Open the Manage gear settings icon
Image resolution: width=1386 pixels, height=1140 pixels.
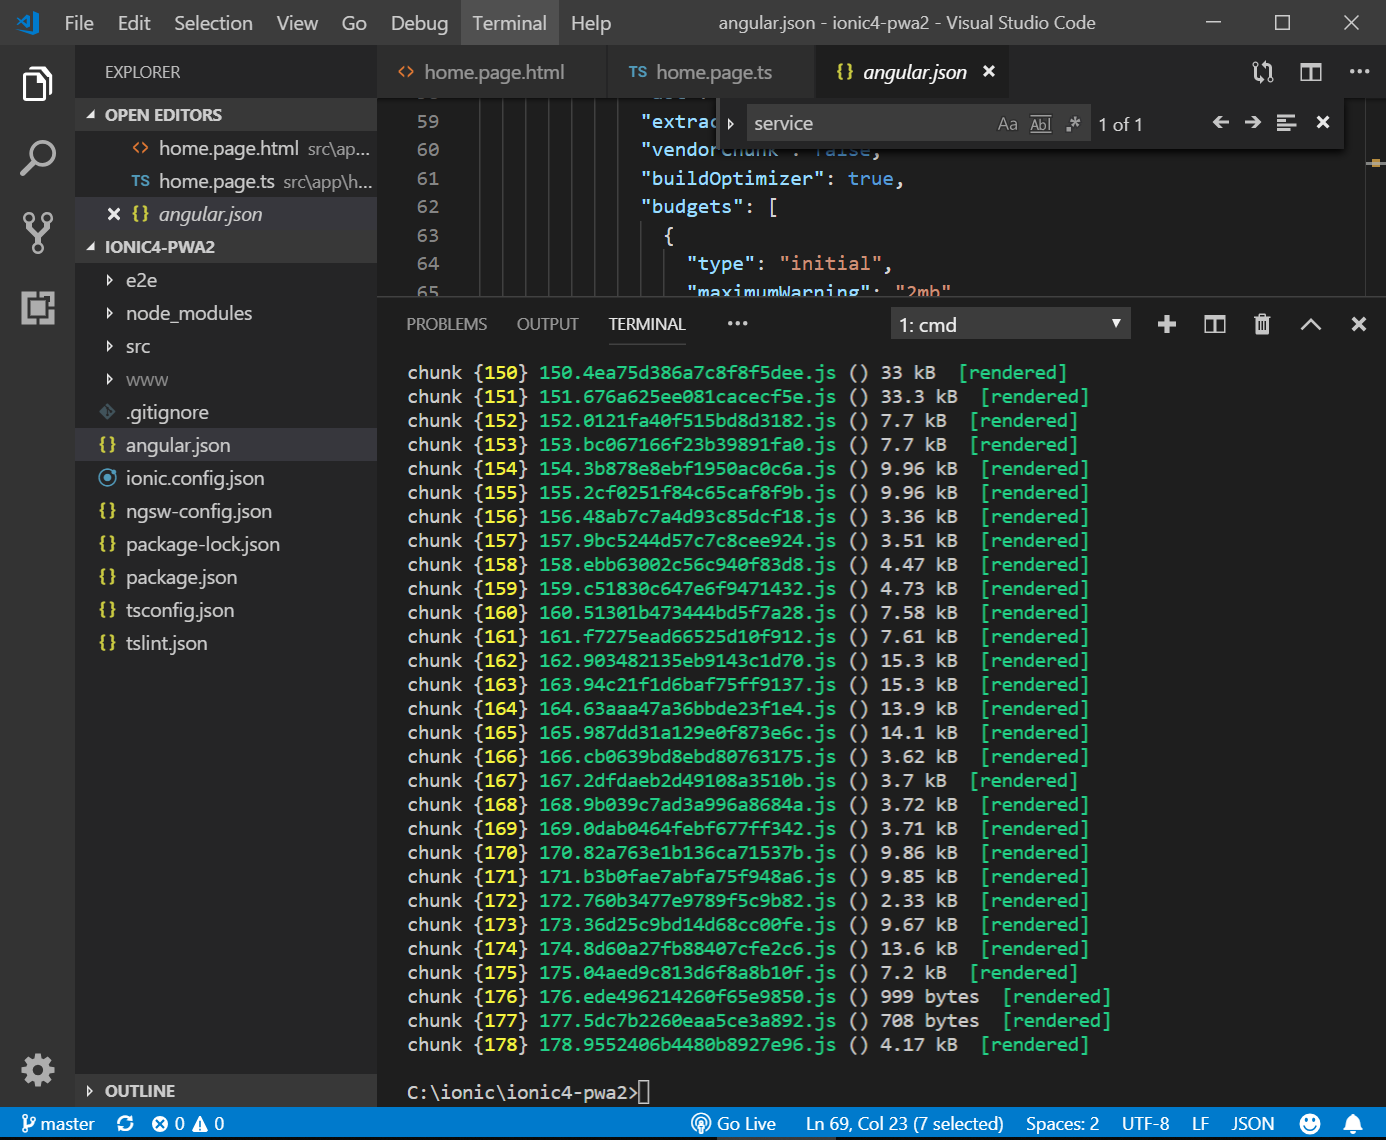[x=37, y=1069]
